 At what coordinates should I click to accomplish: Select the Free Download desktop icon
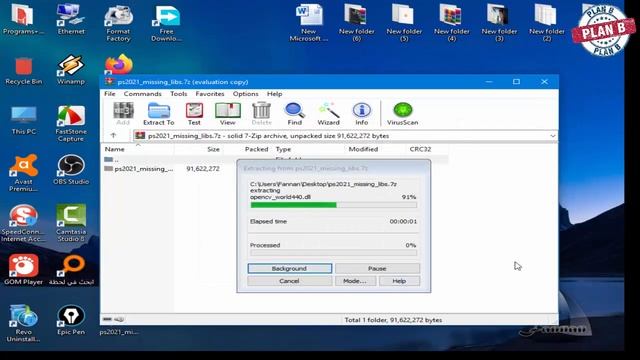coord(167,23)
